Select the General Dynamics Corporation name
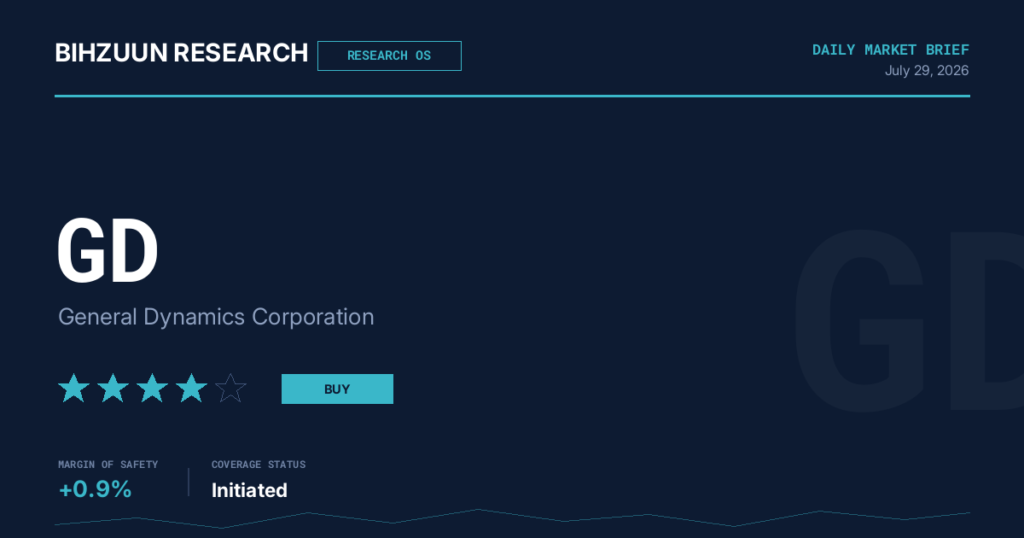The height and width of the screenshot is (538, 1024). [x=216, y=317]
